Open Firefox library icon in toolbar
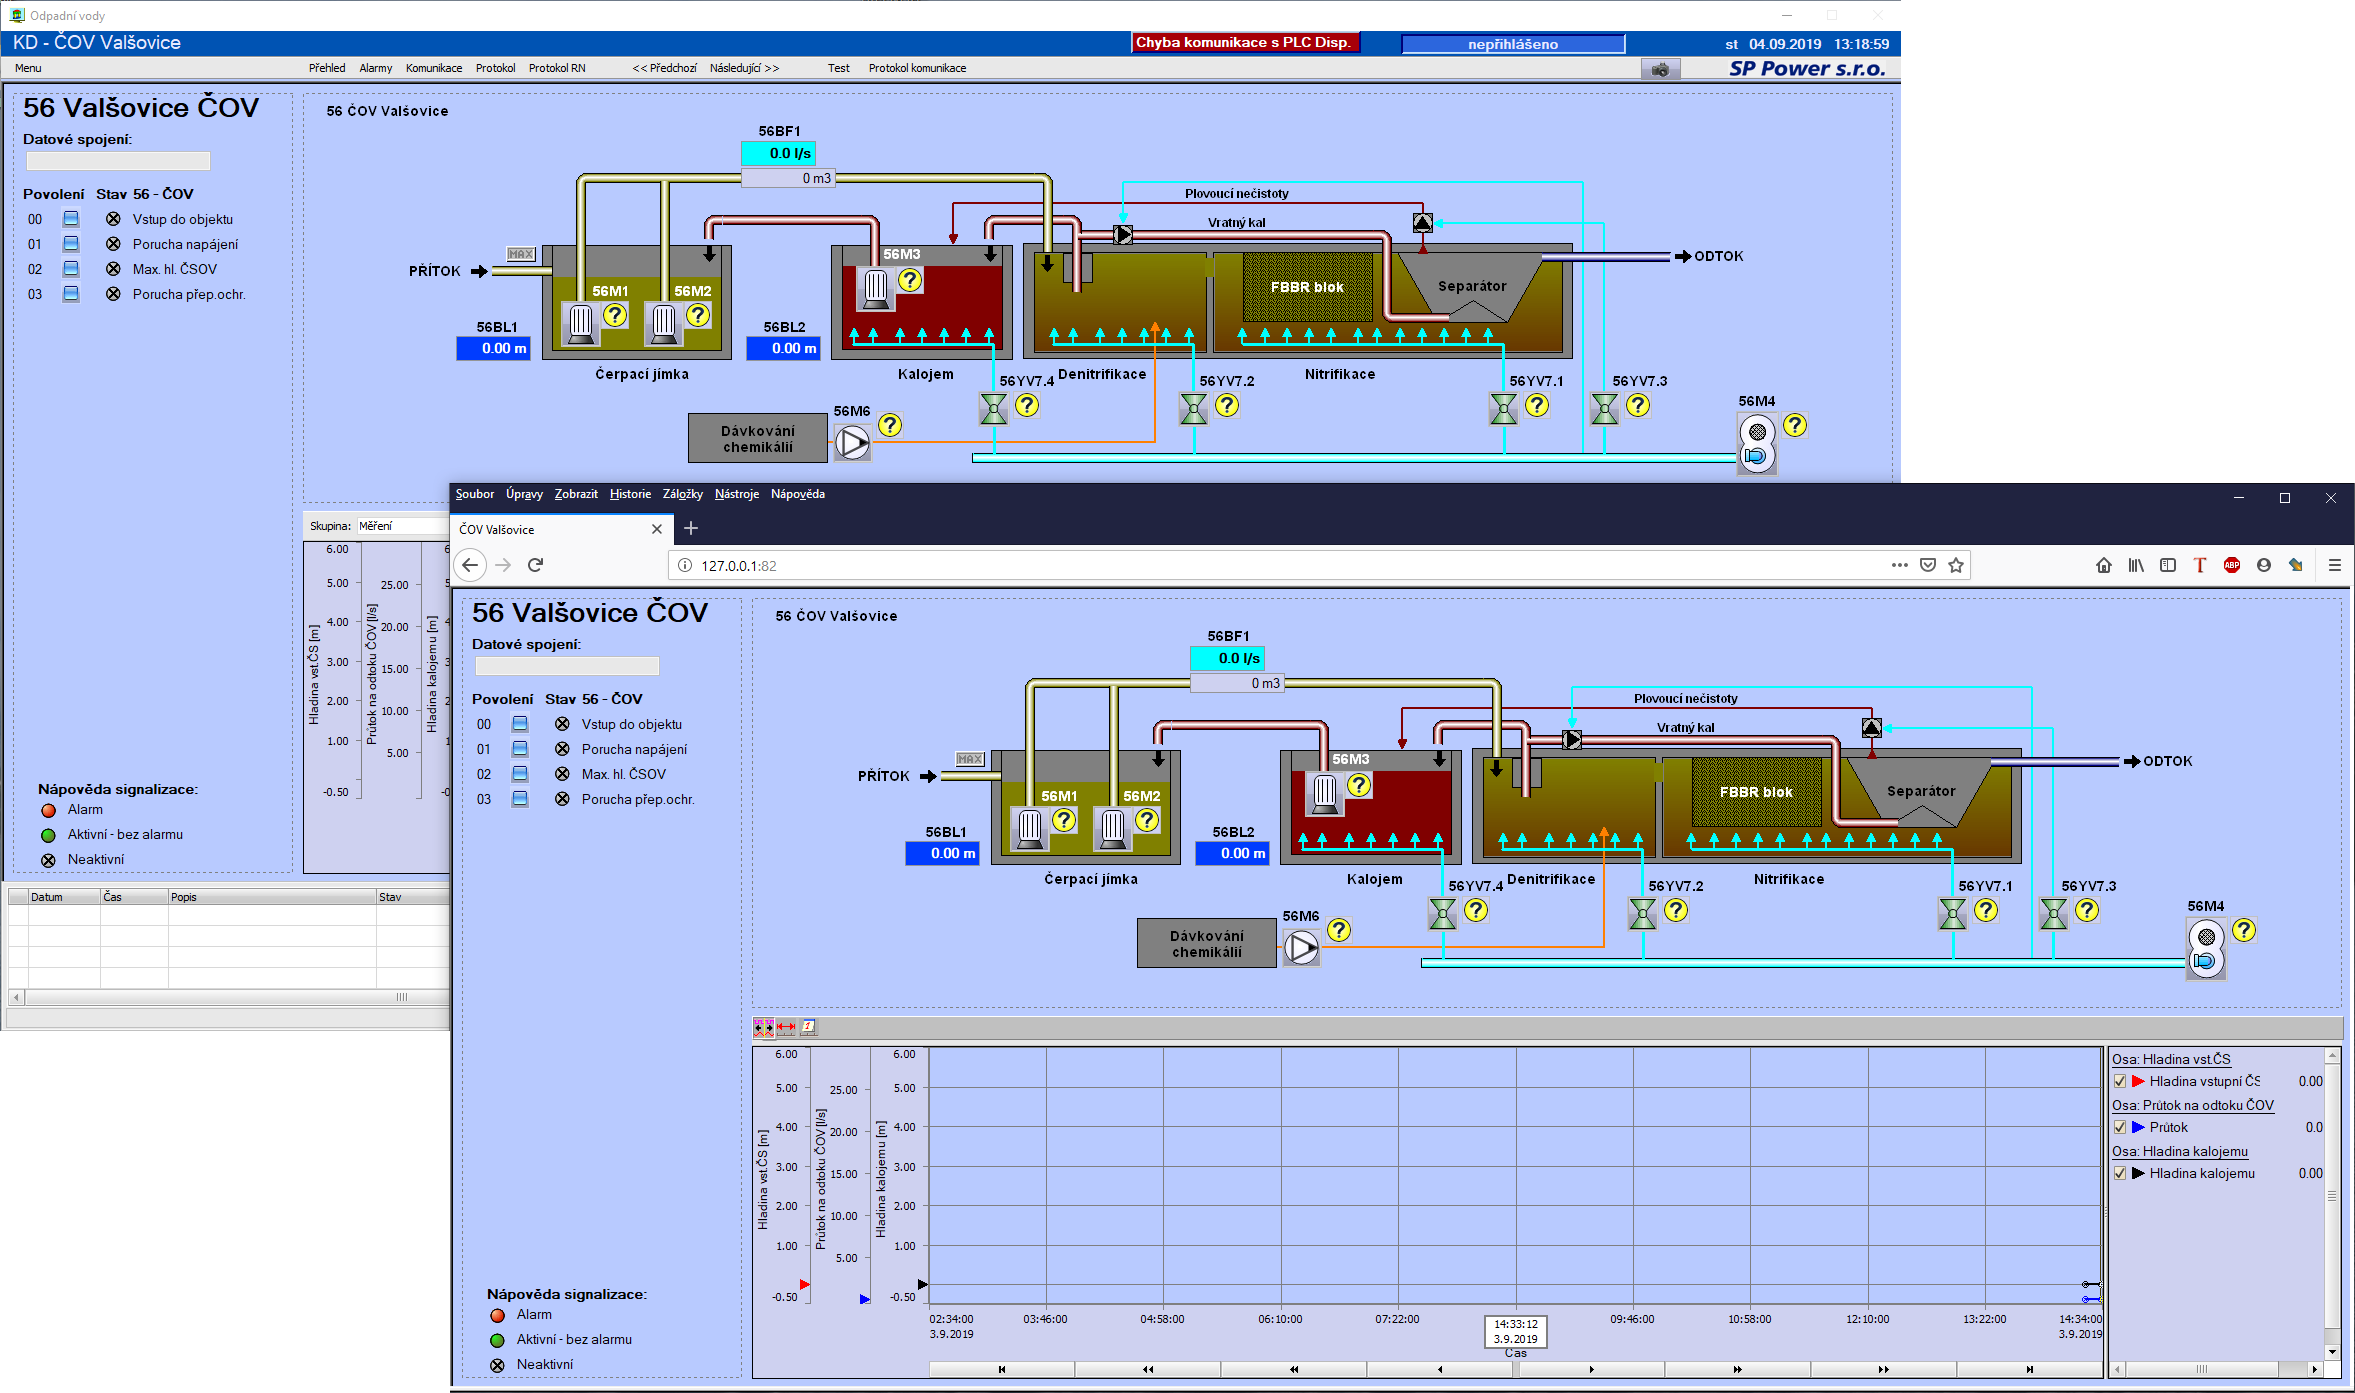The width and height of the screenshot is (2355, 1393). [x=2136, y=565]
